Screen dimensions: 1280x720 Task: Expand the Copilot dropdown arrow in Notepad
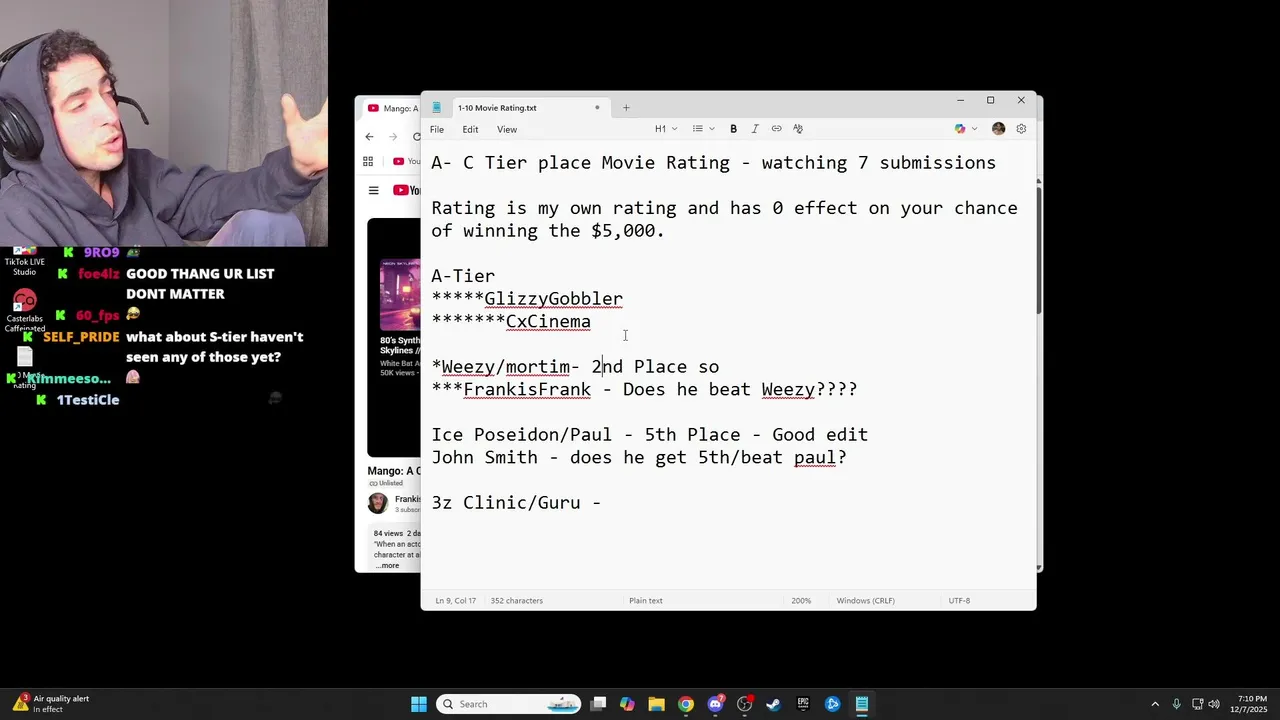coord(975,129)
